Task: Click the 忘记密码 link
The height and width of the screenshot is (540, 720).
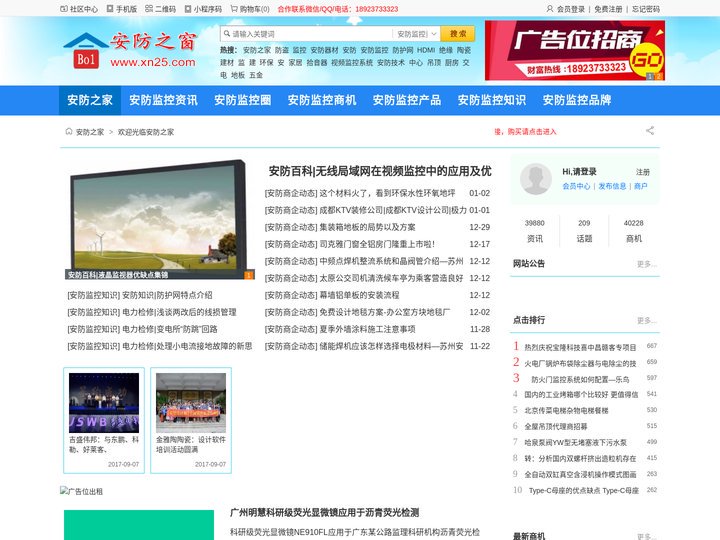Action: (646, 9)
